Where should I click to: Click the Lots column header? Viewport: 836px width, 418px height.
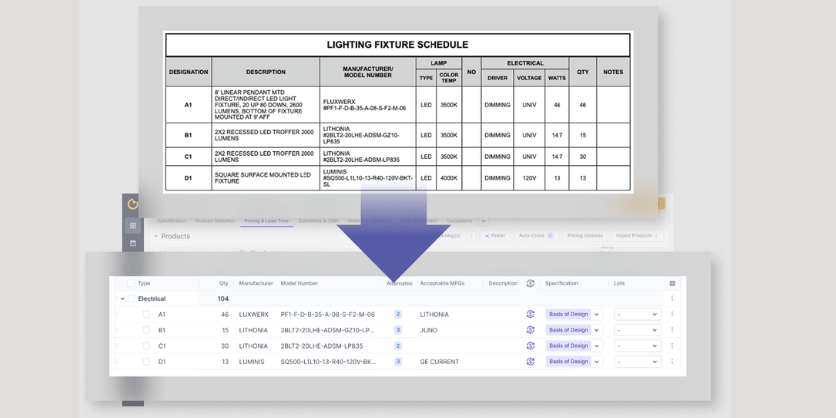[x=618, y=283]
